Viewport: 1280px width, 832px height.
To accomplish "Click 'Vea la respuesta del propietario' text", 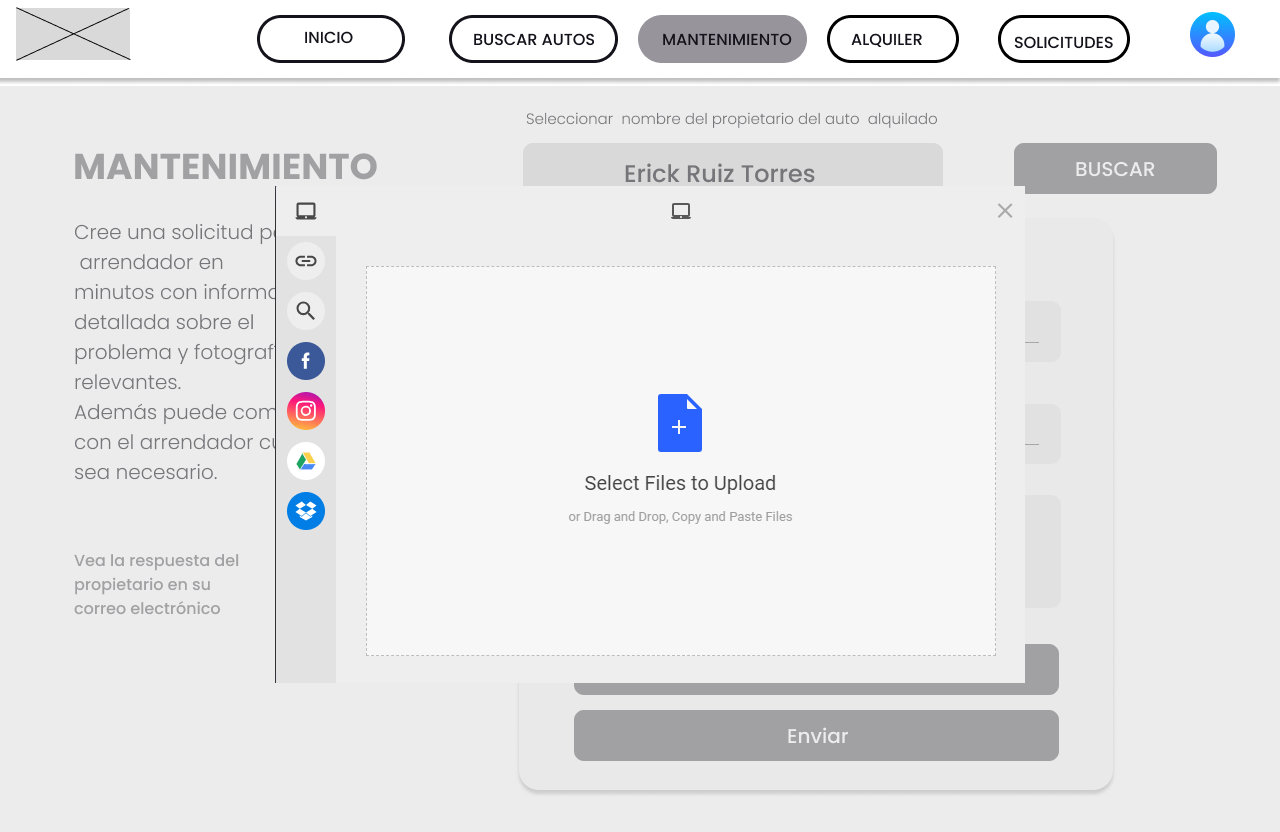I will pyautogui.click(x=156, y=584).
